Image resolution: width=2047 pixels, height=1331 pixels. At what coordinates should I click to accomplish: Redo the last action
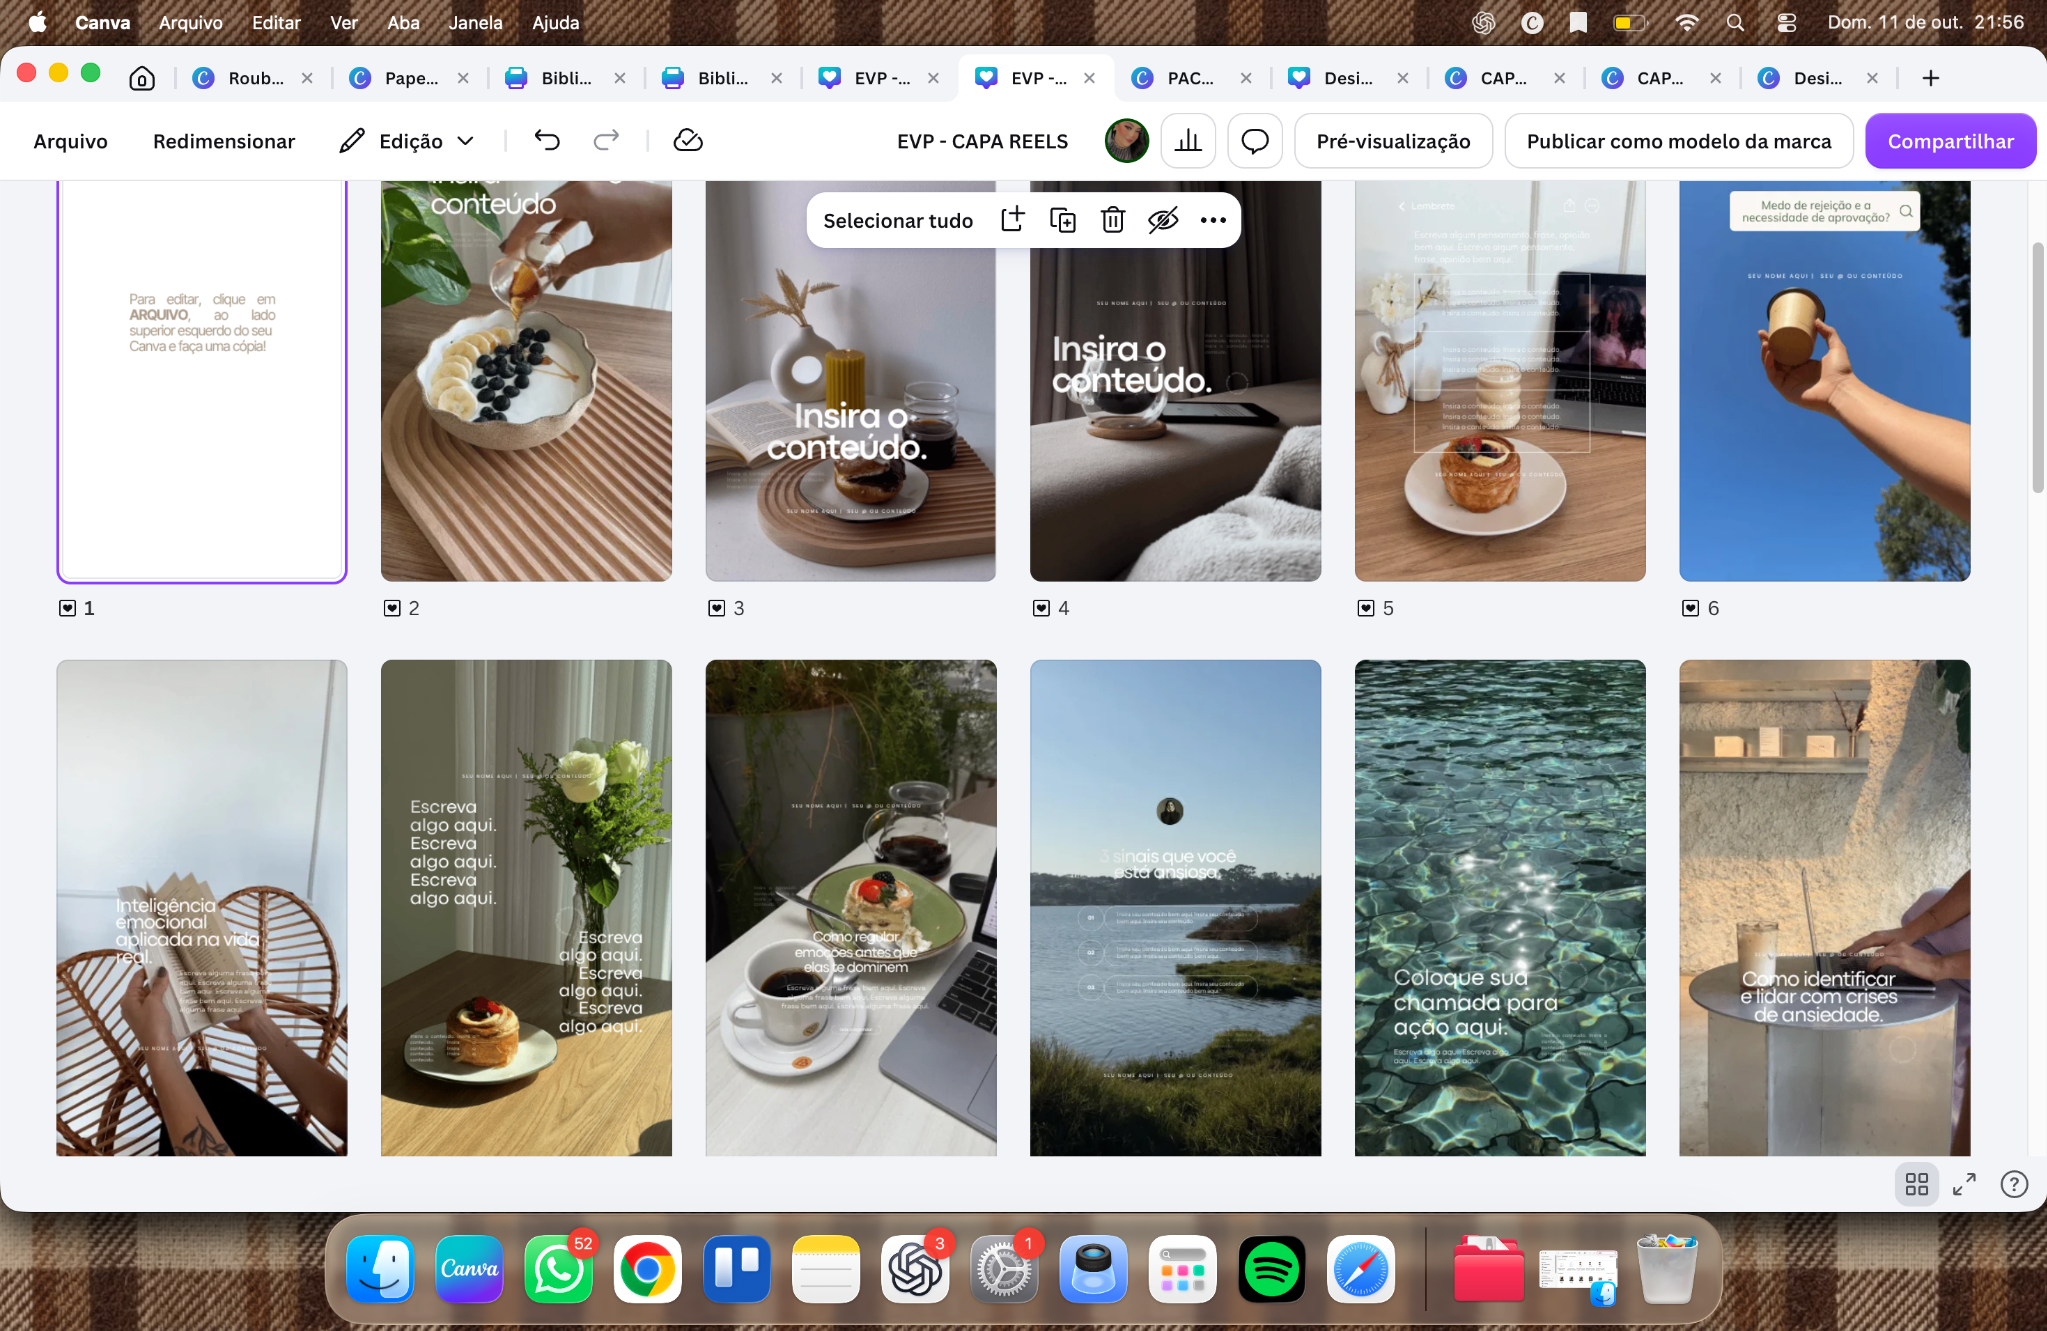click(x=606, y=141)
